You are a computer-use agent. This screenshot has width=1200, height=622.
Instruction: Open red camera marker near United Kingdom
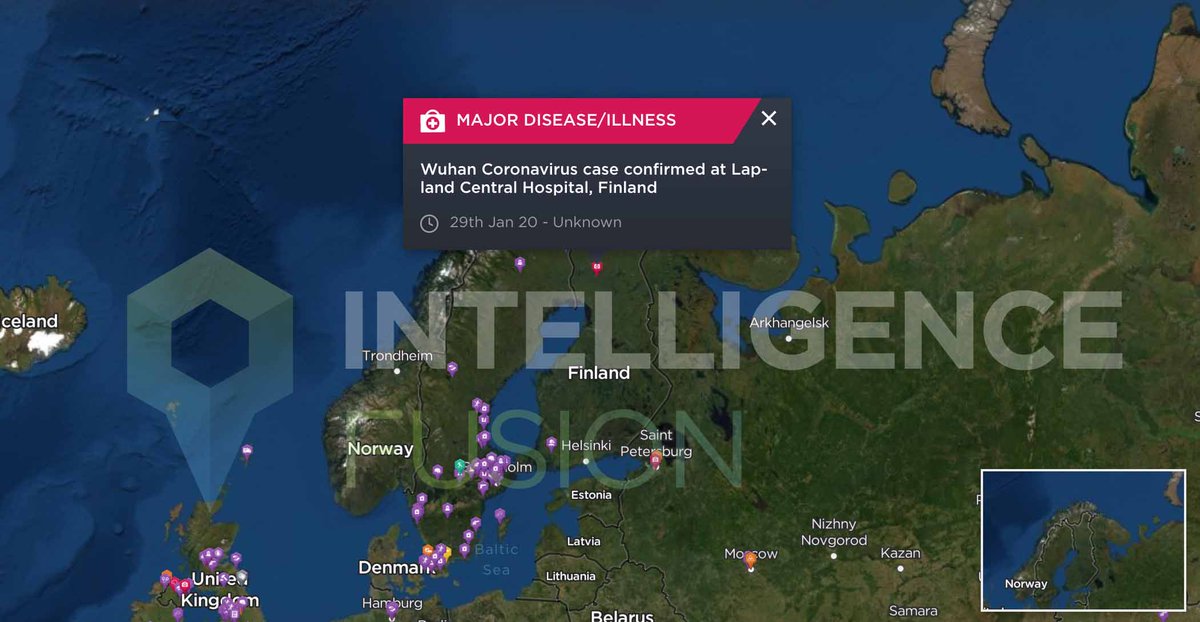point(185,585)
